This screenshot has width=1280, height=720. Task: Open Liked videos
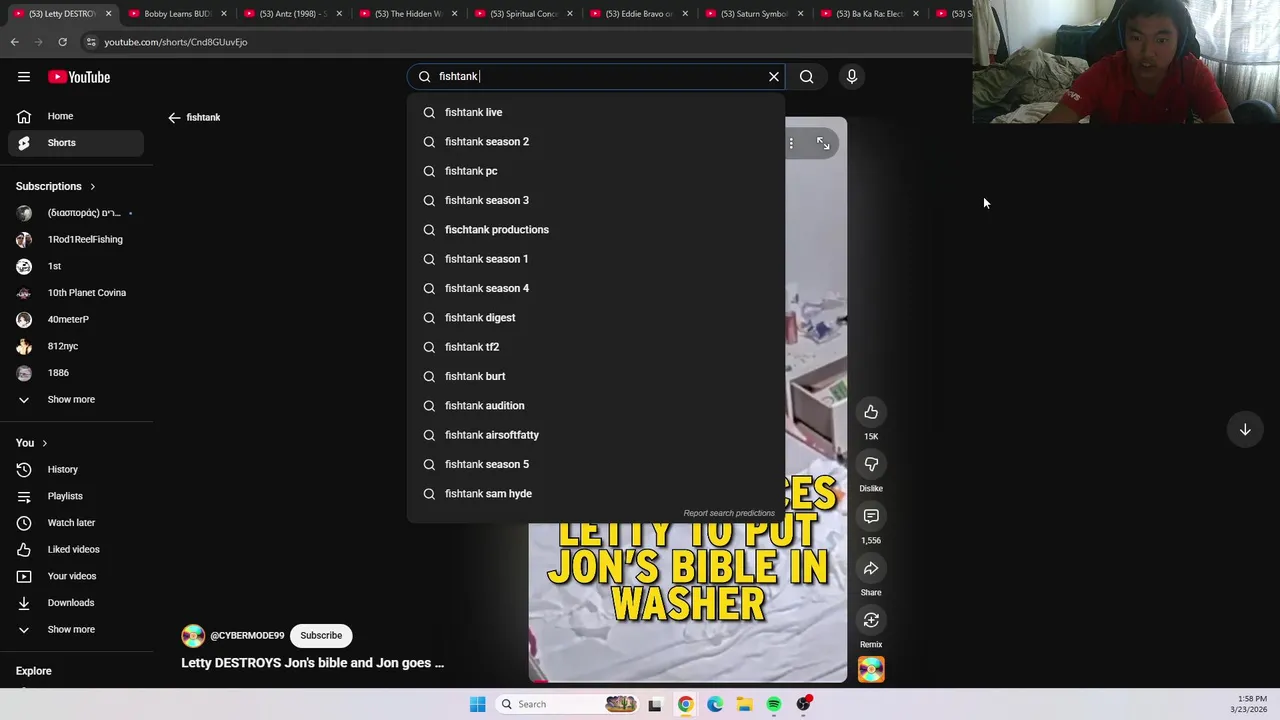[76, 549]
